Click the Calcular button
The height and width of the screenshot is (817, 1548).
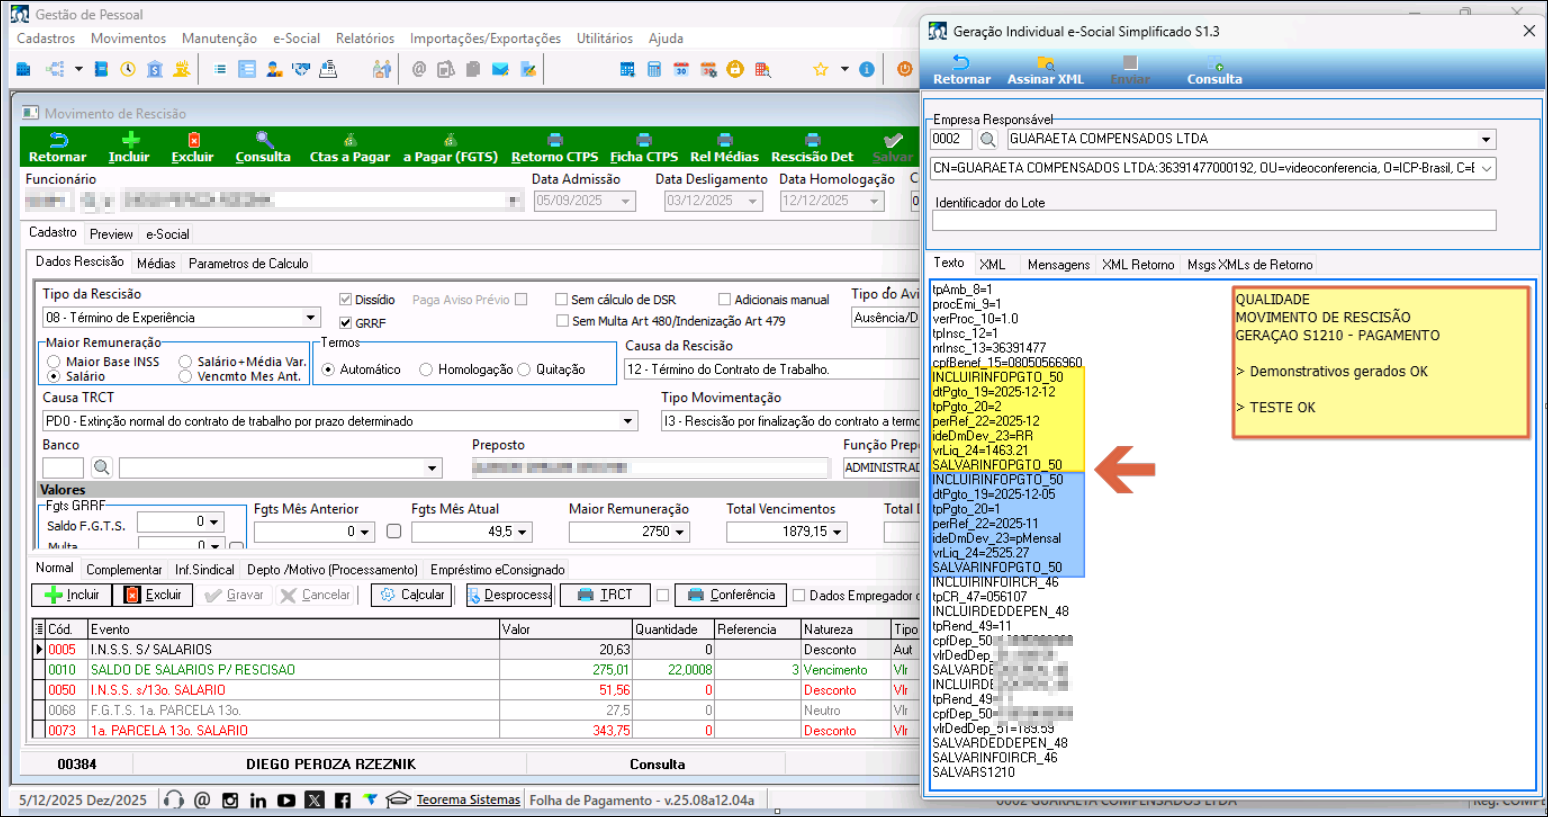pos(412,595)
